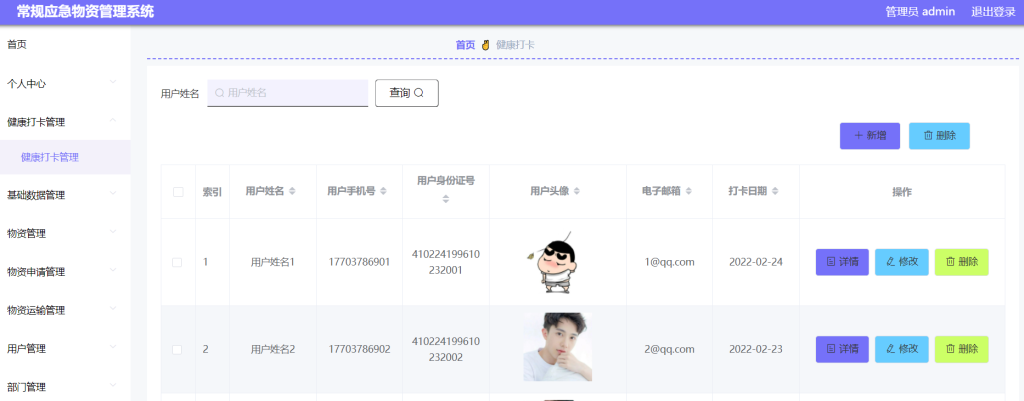Click ID number 410224199610232001
The width and height of the screenshot is (1024, 401).
[x=446, y=261]
